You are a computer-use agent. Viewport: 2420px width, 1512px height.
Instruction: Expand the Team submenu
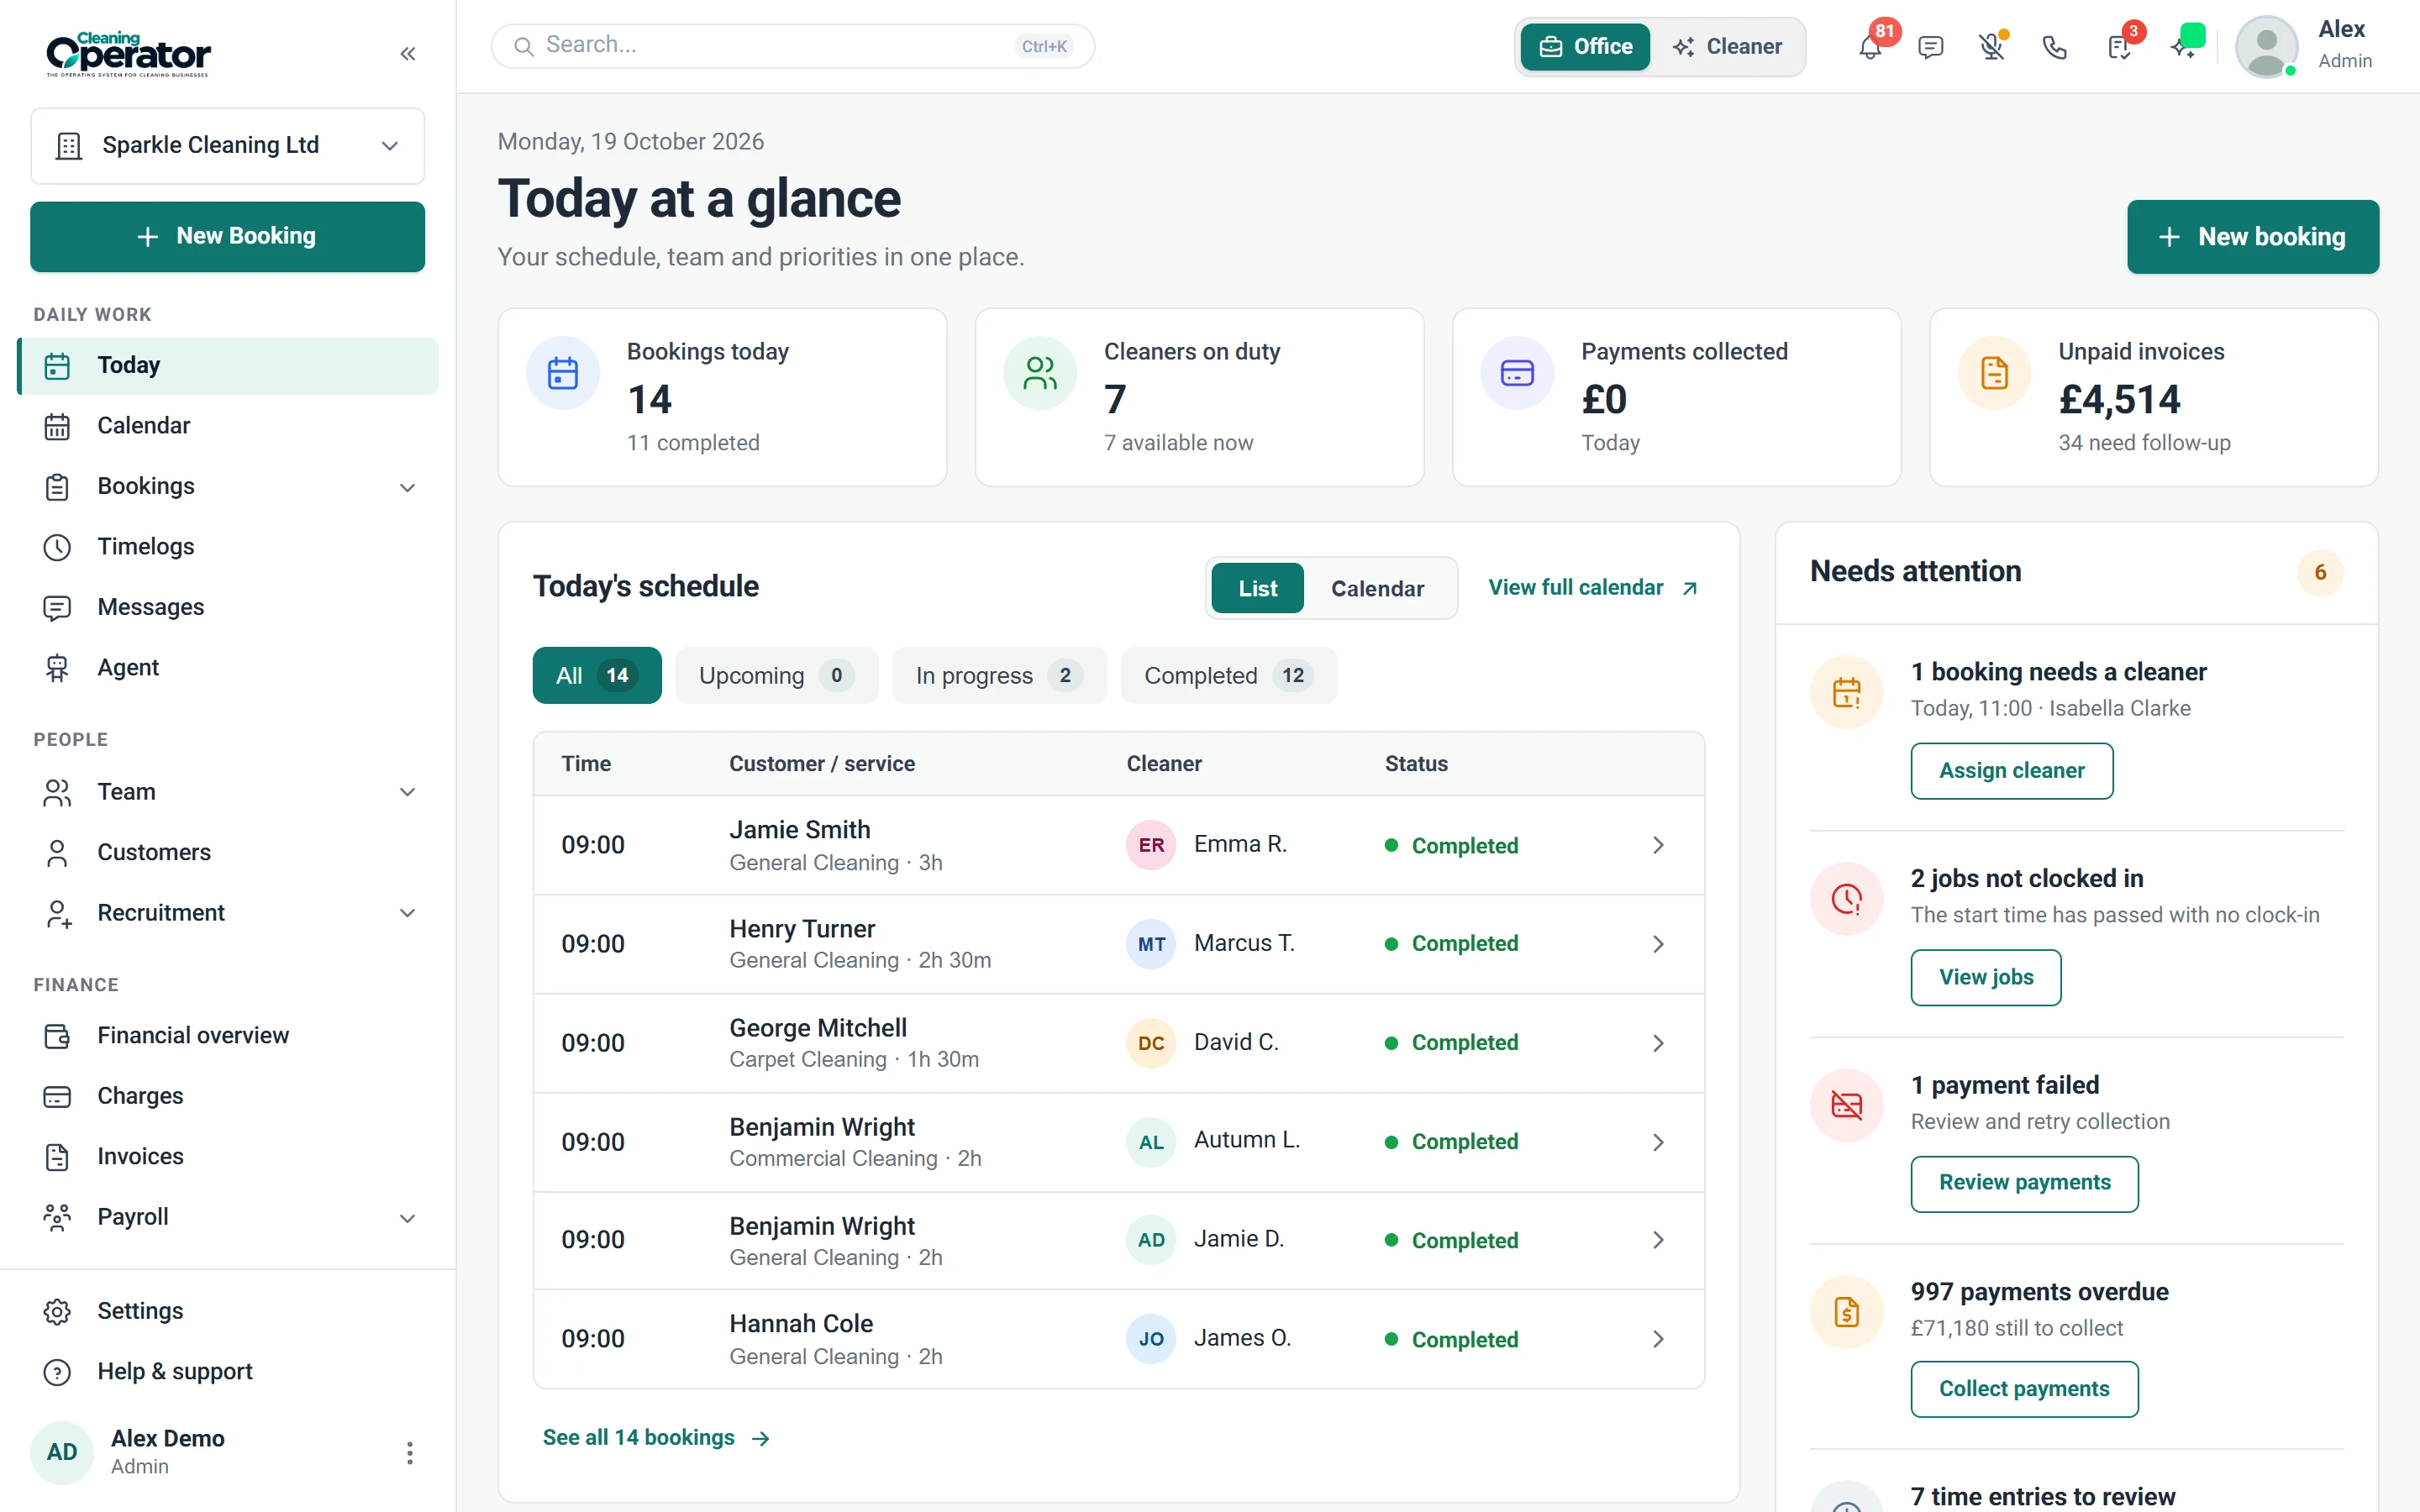pos(407,792)
